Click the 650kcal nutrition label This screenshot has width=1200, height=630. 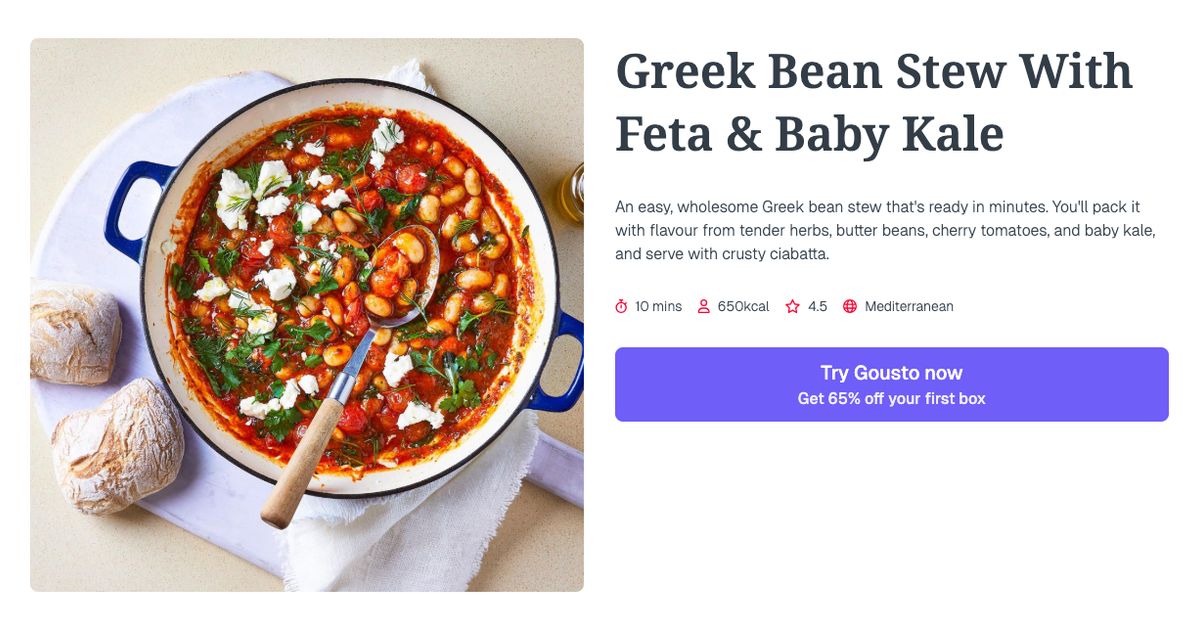tap(743, 306)
